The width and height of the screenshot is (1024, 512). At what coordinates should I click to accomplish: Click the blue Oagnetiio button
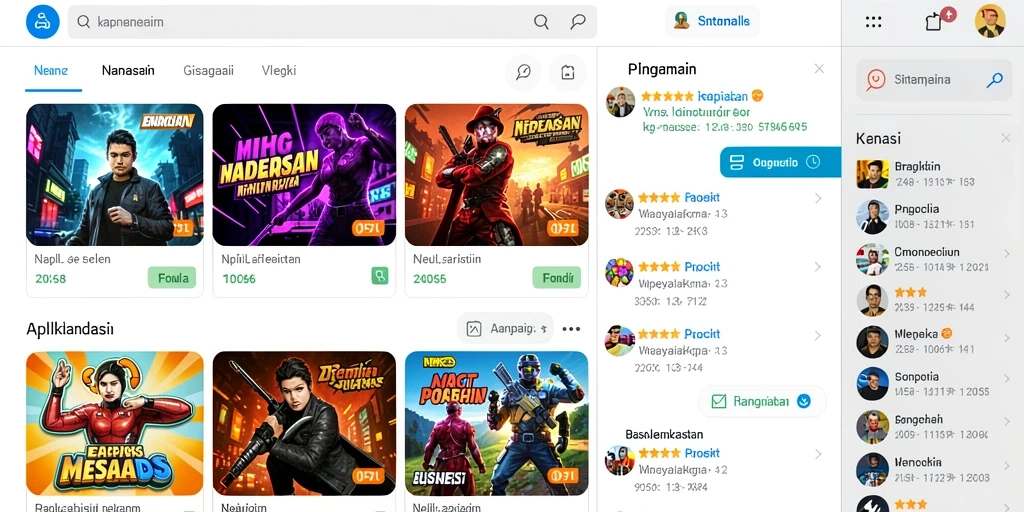(x=780, y=162)
